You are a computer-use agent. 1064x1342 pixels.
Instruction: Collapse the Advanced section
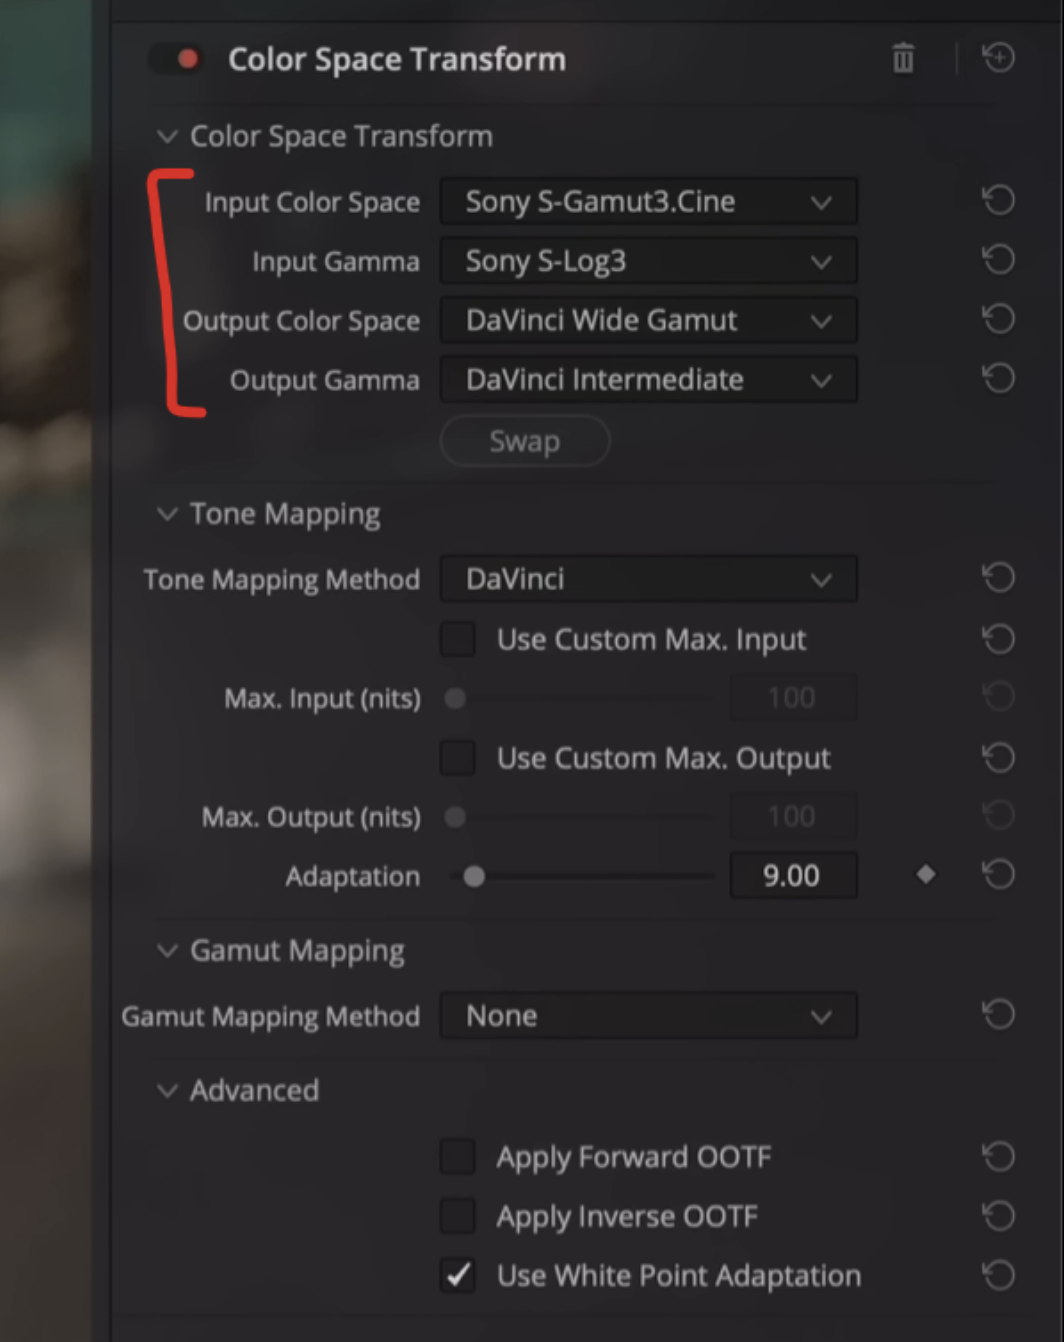coord(167,1091)
